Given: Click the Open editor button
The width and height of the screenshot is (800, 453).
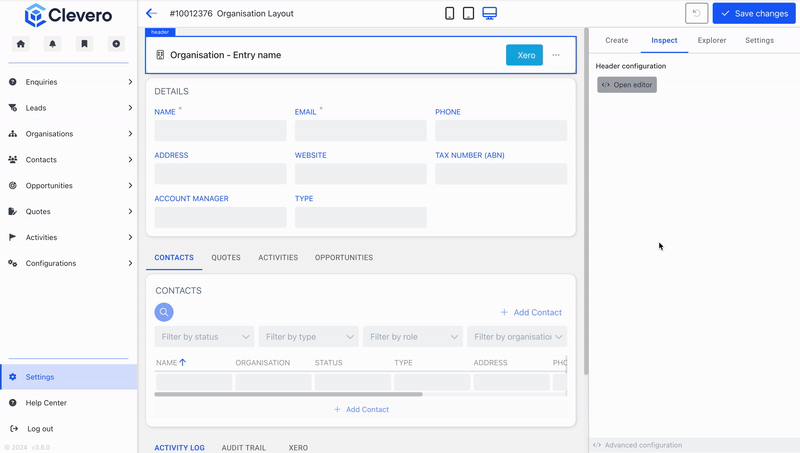Looking at the screenshot, I should 627,85.
